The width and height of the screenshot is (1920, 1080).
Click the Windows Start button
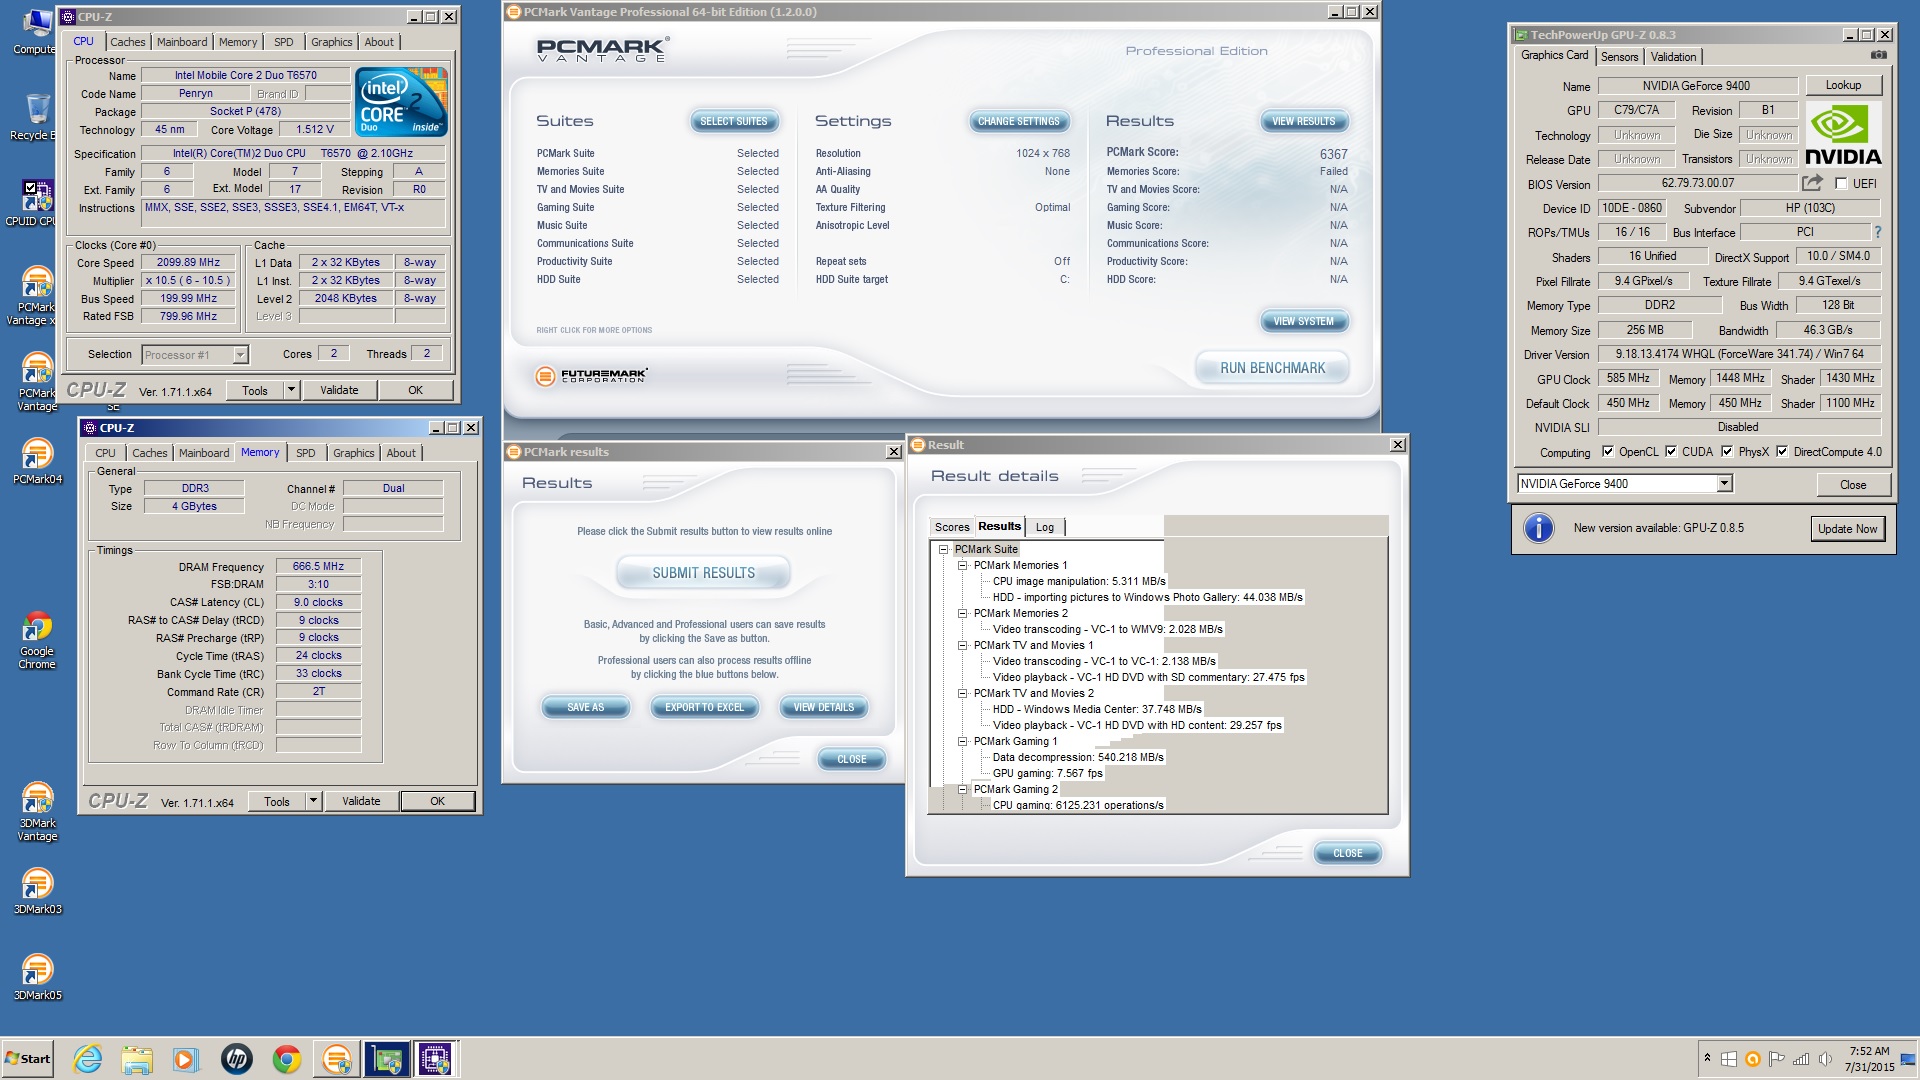[28, 1059]
